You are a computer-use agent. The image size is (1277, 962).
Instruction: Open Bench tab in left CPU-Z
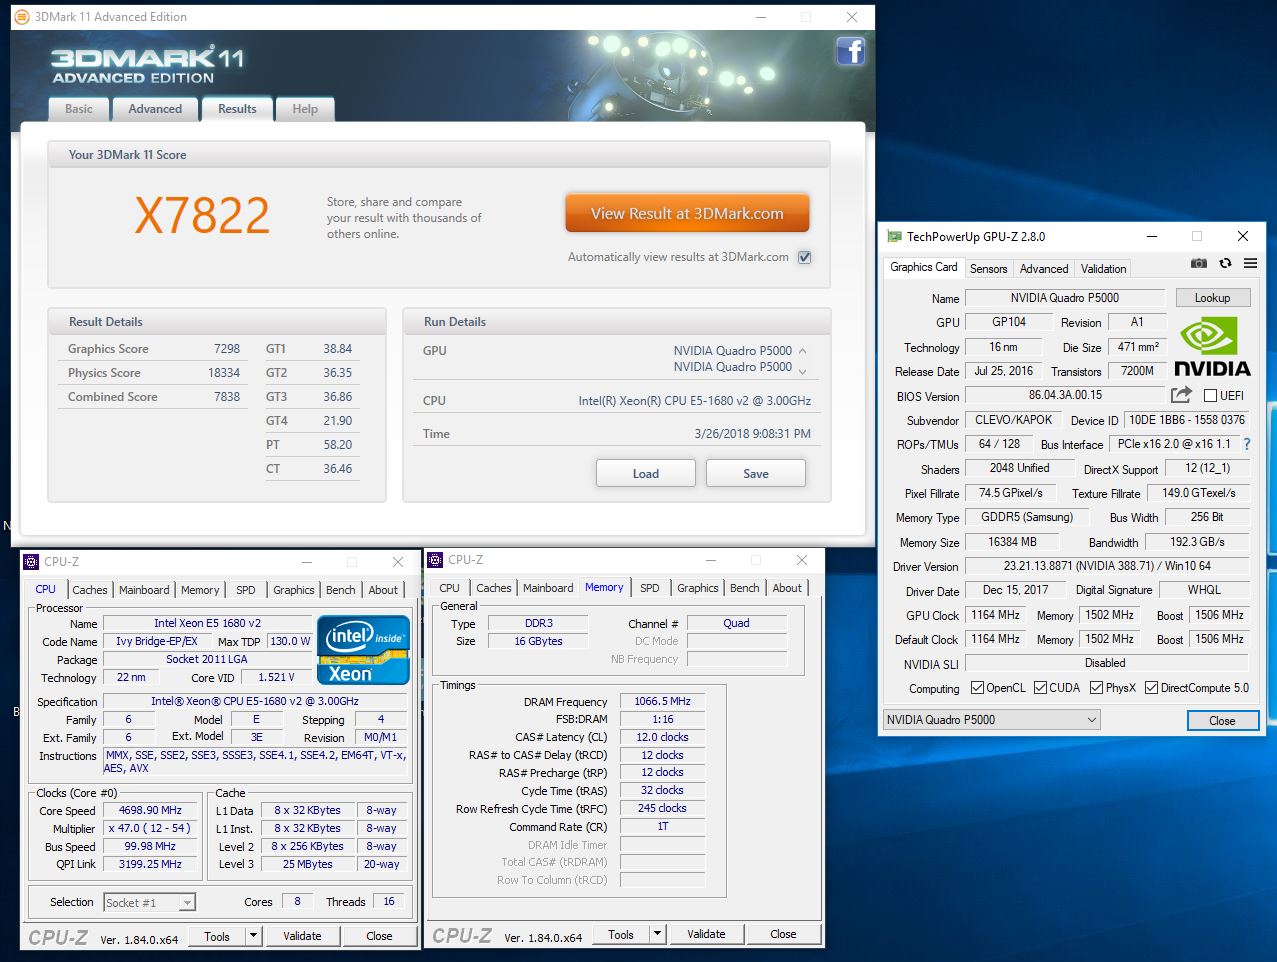coord(340,590)
